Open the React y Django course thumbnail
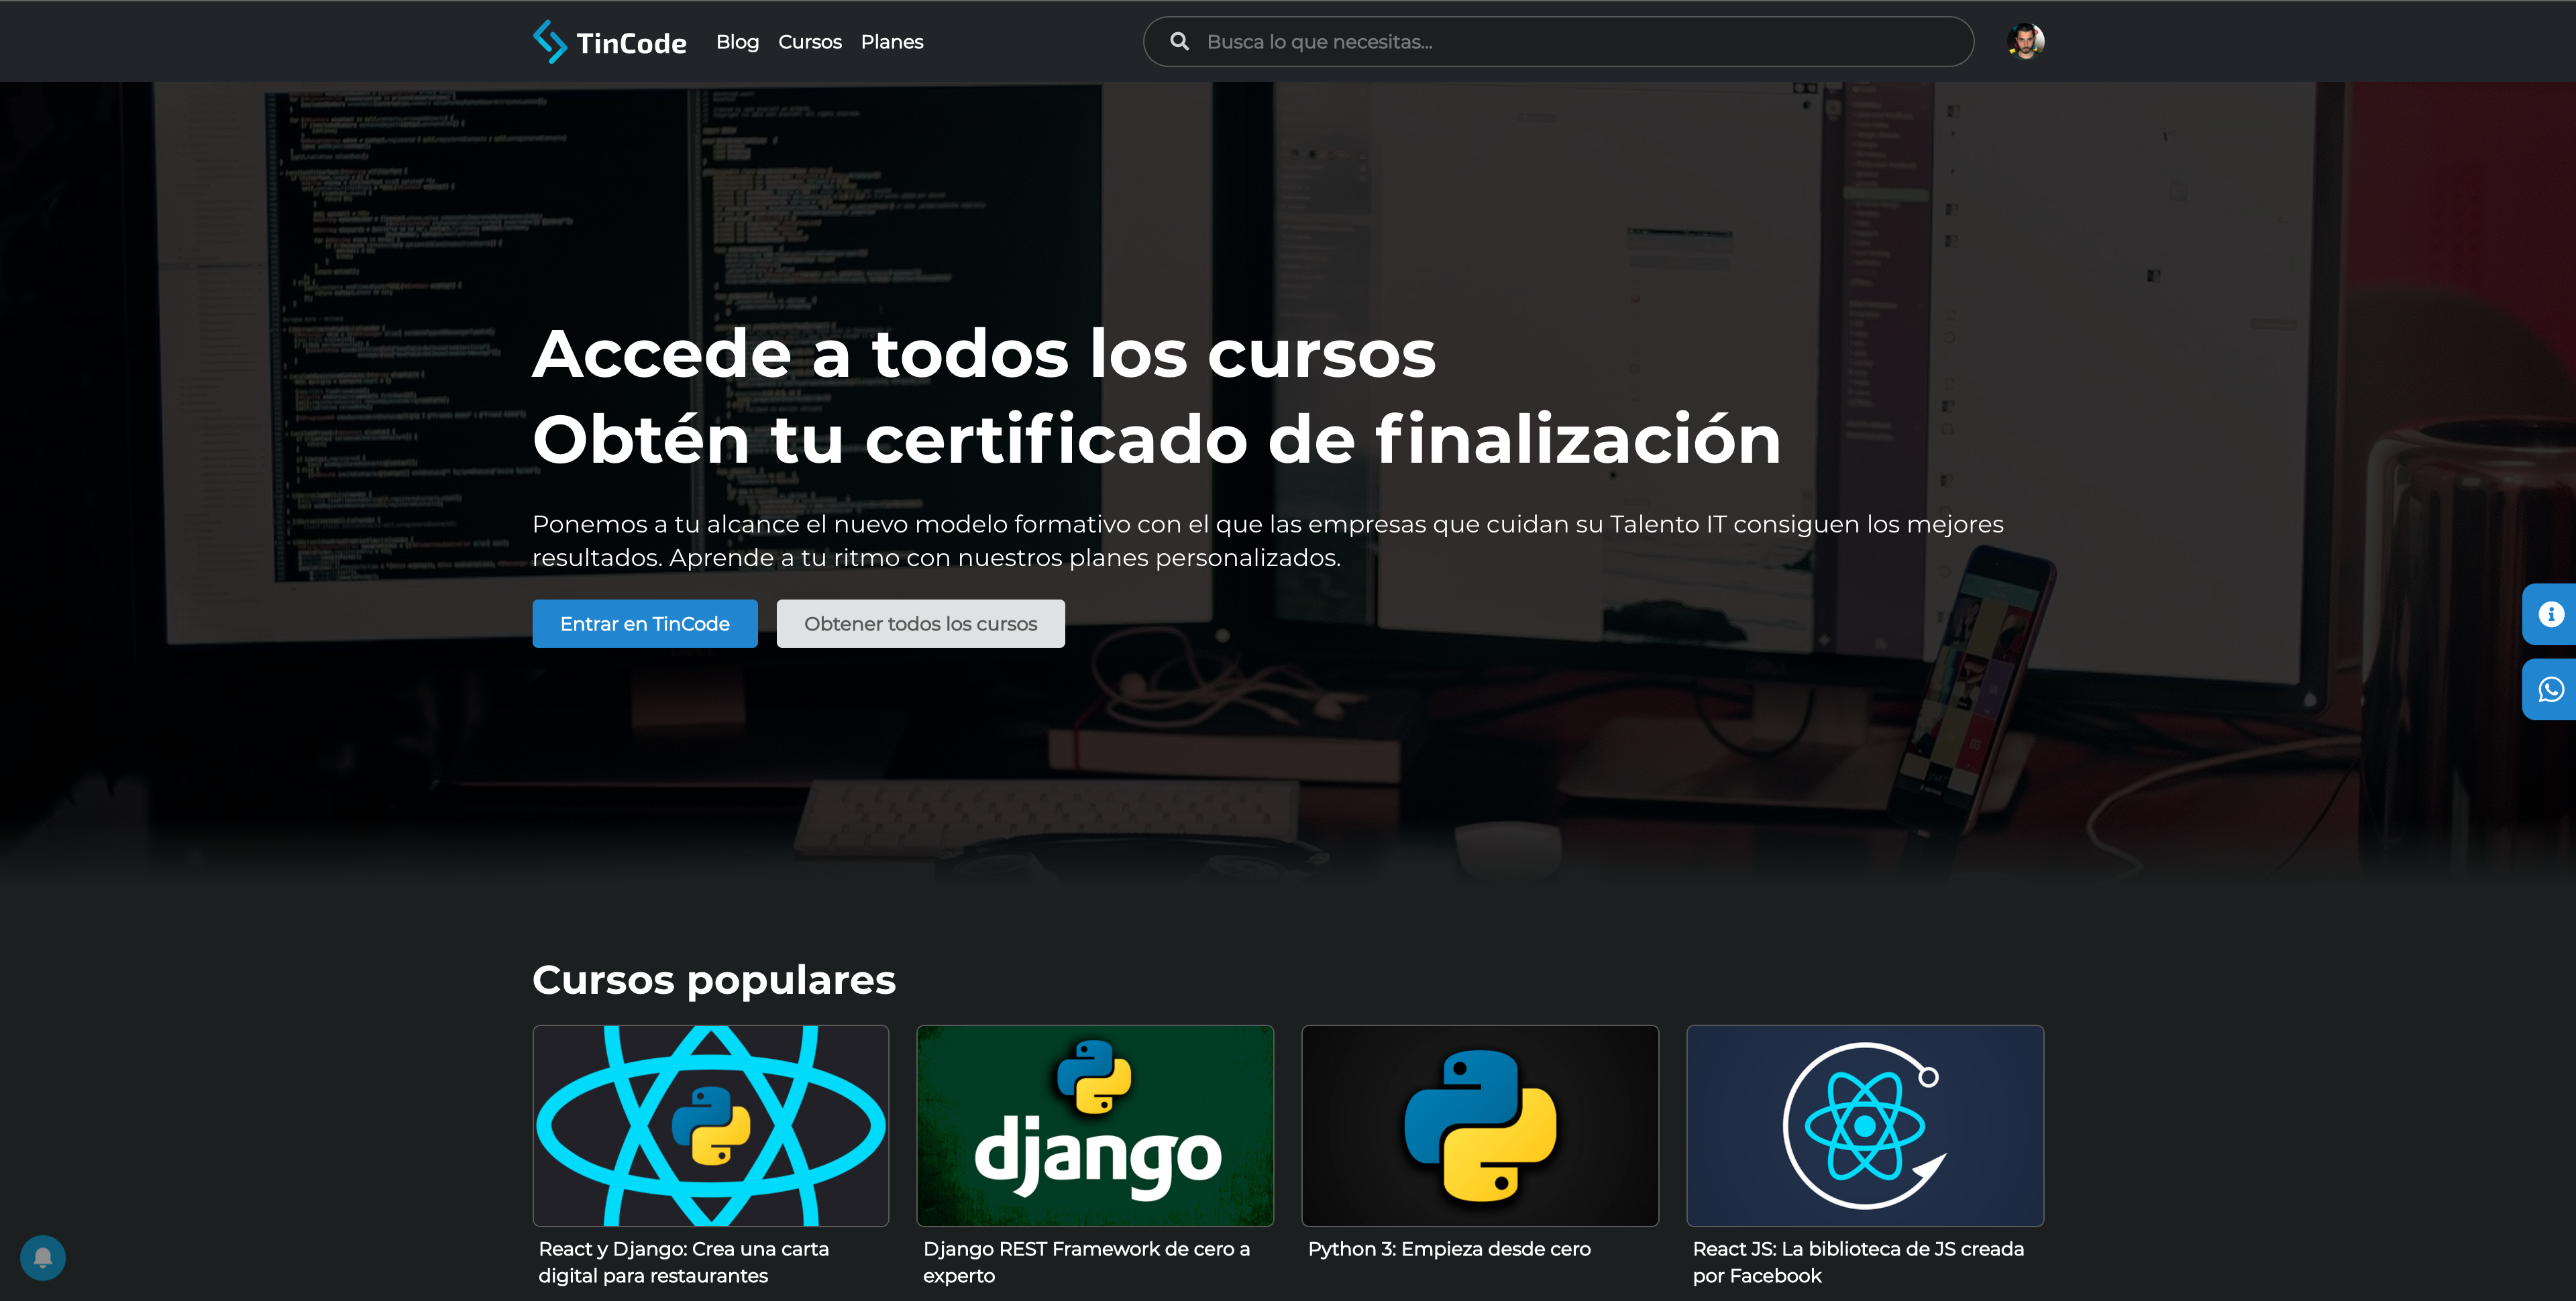 point(710,1125)
